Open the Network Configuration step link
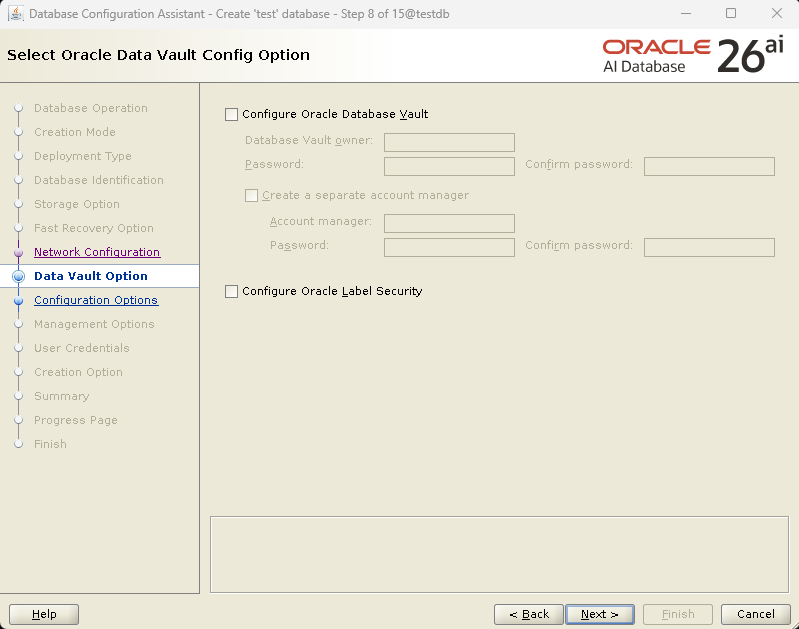This screenshot has height=629, width=799. pyautogui.click(x=97, y=252)
